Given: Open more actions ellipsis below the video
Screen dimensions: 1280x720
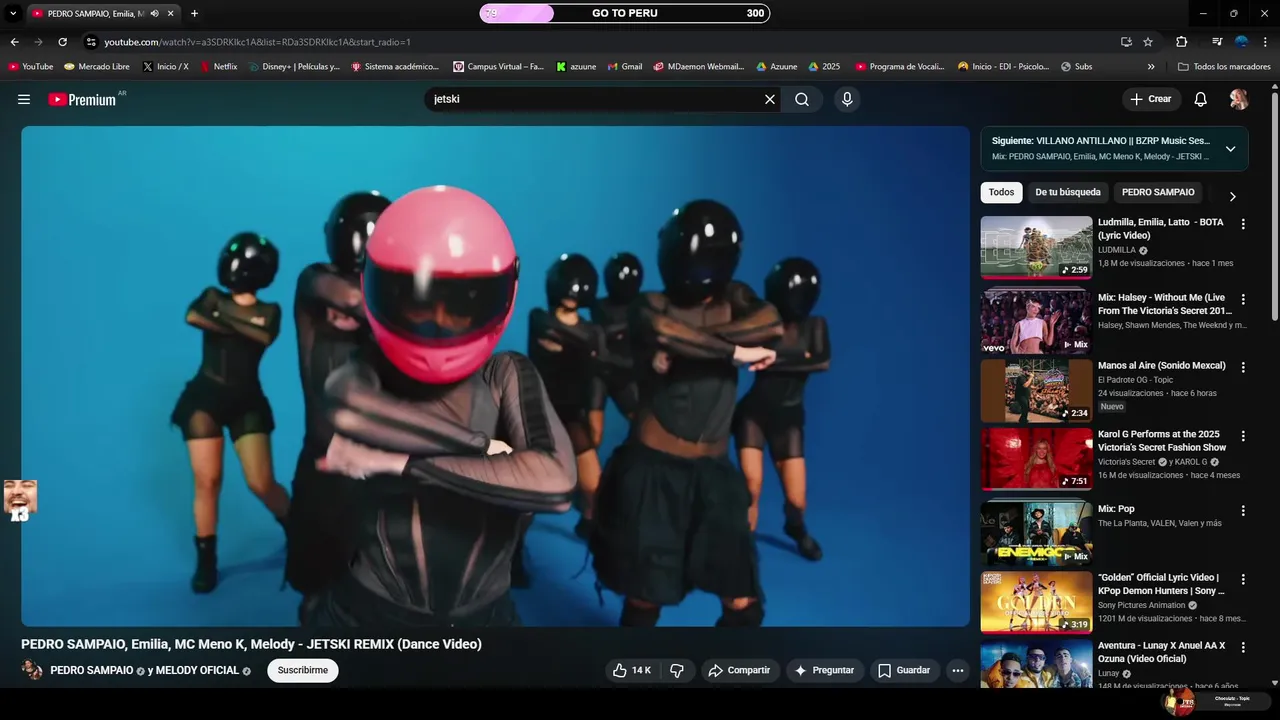Looking at the screenshot, I should coord(958,670).
